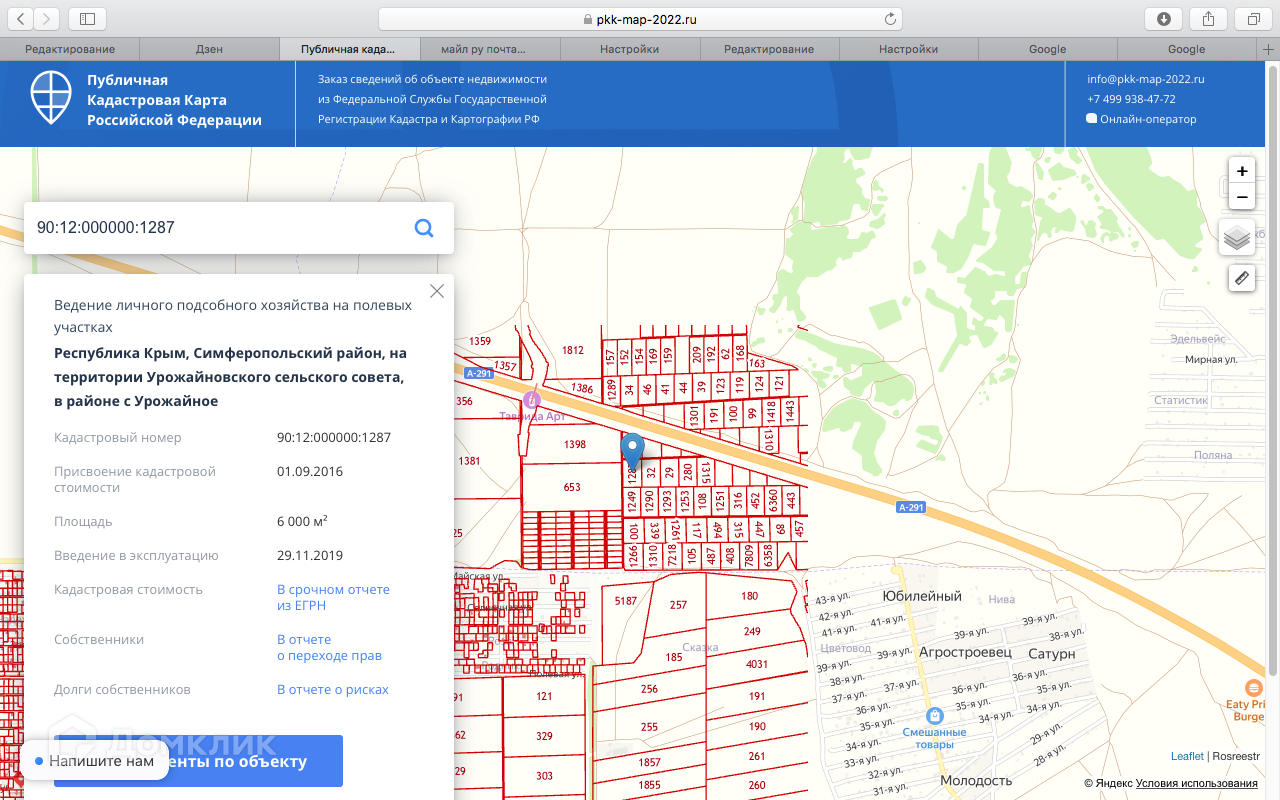Viewport: 1280px width, 800px height.
Task: Switch to the Дзен tab
Action: point(209,49)
